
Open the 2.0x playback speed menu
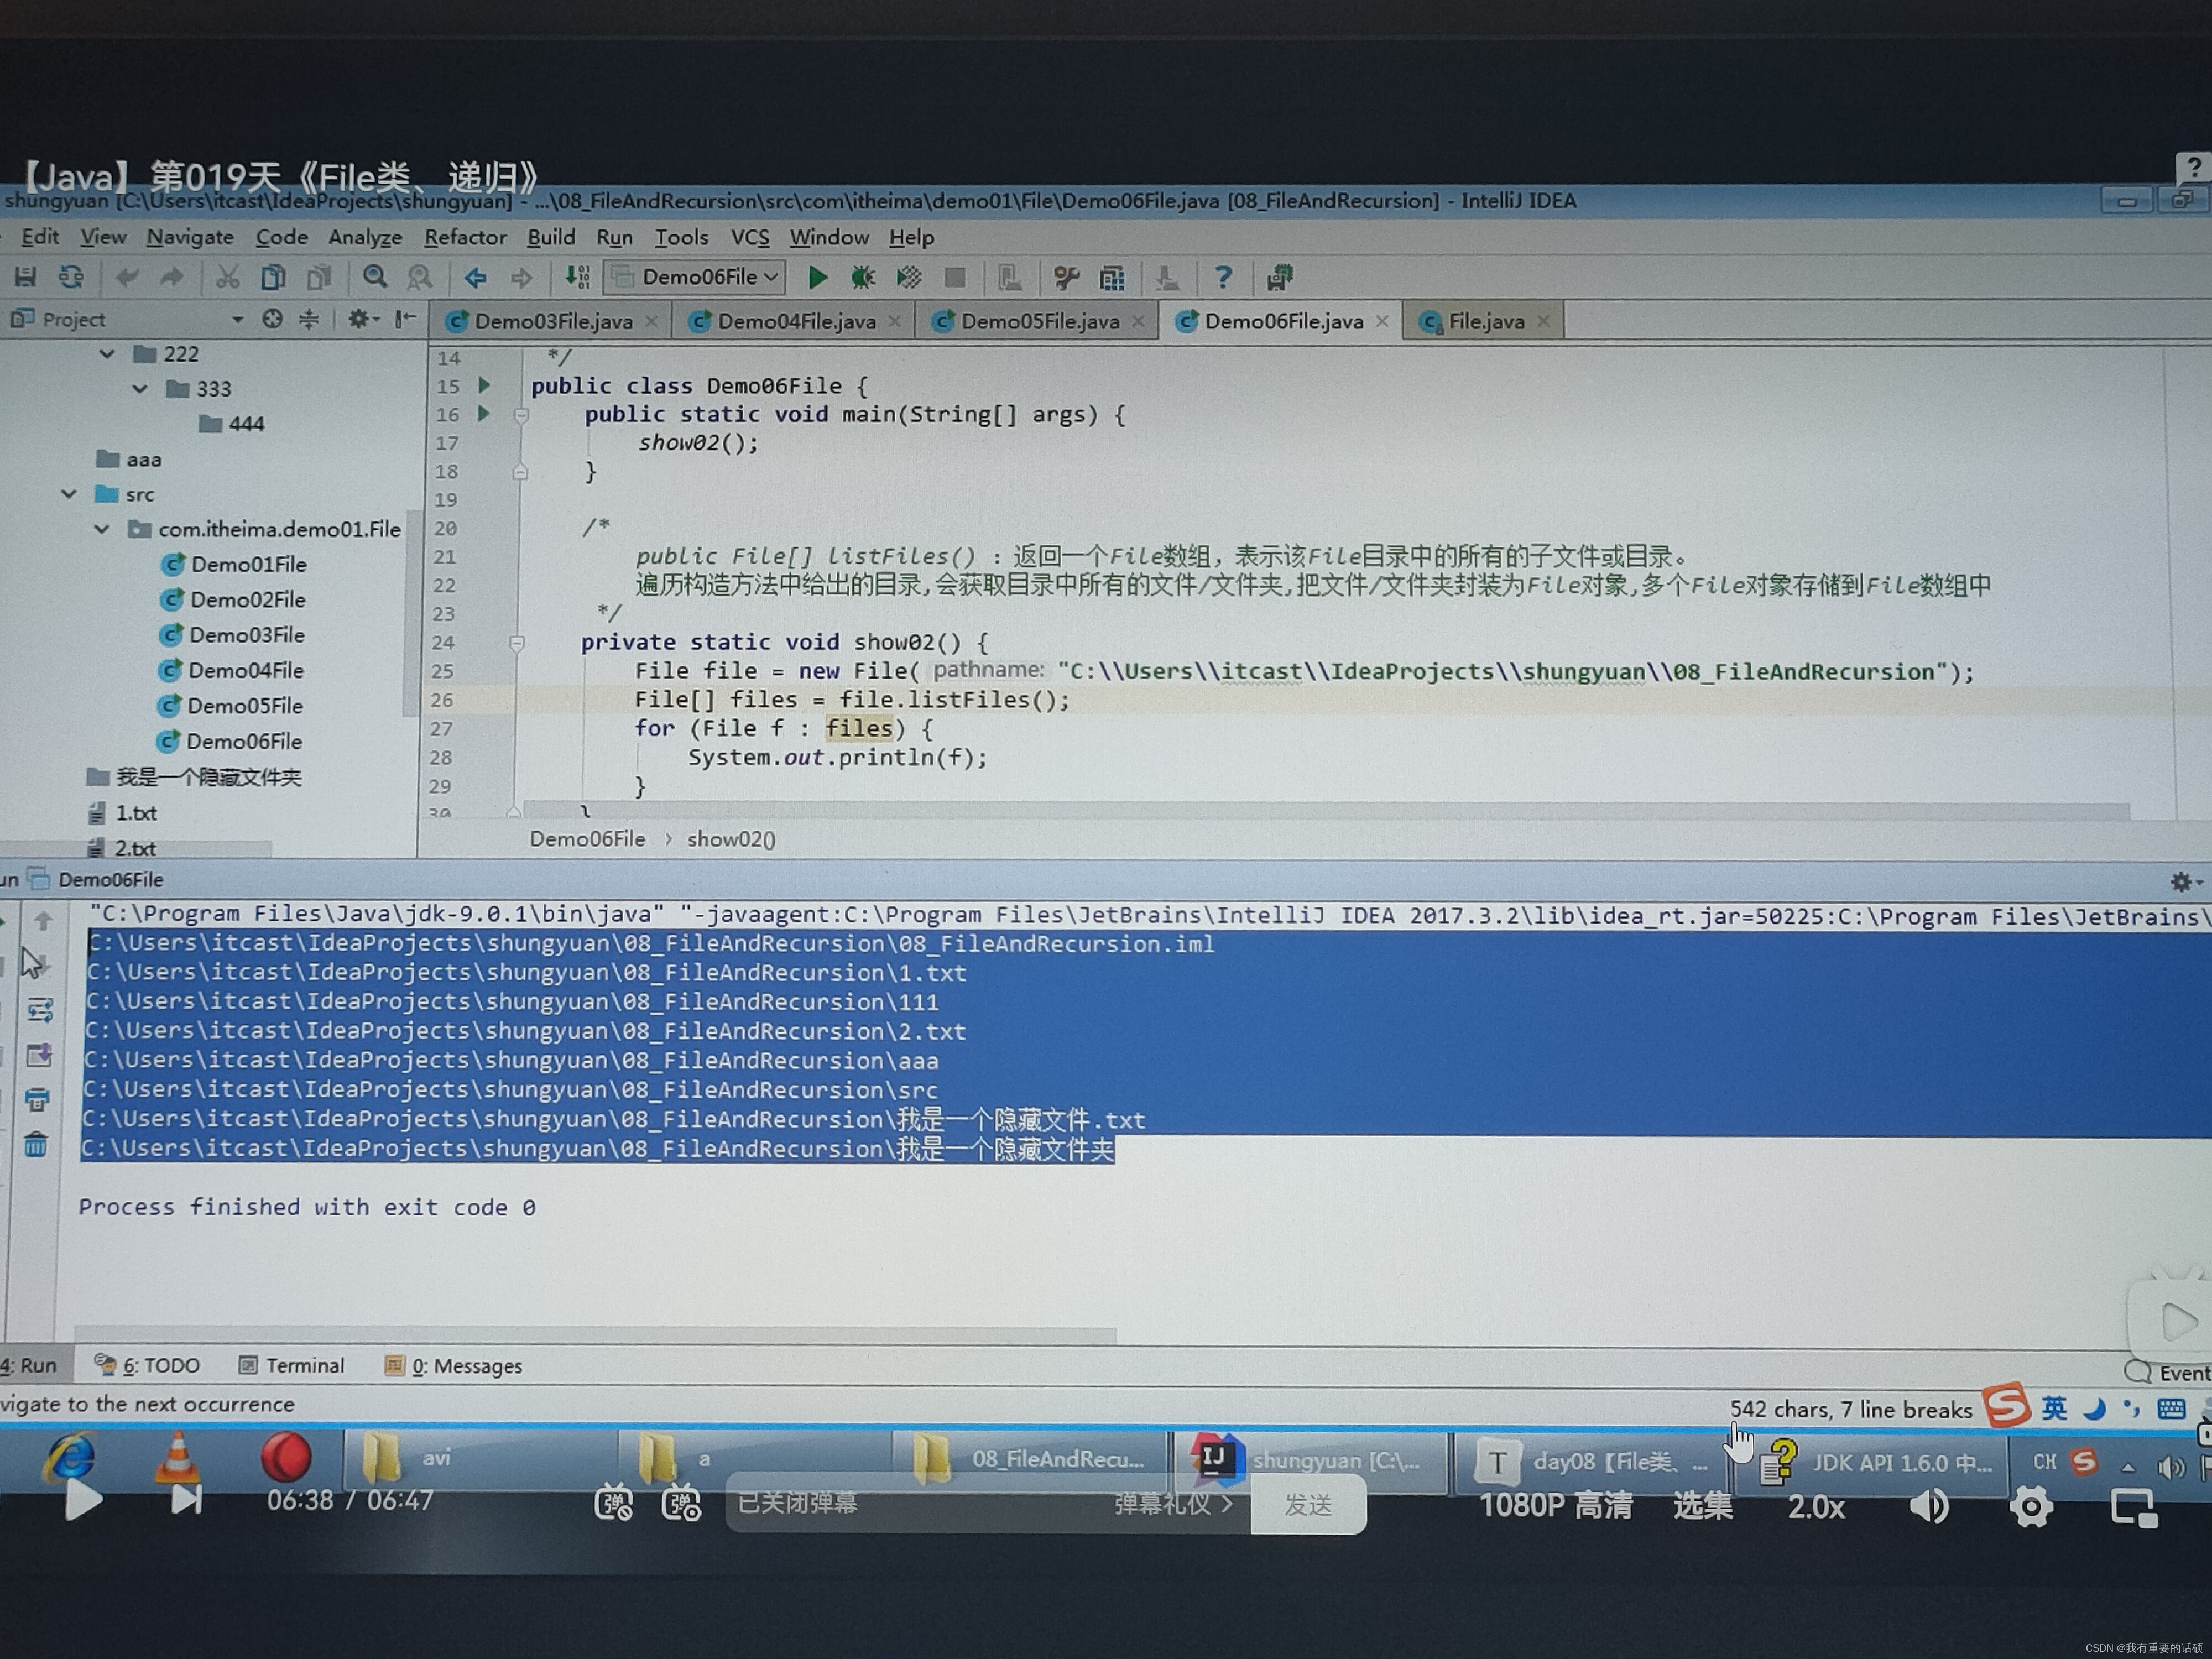point(1816,1506)
